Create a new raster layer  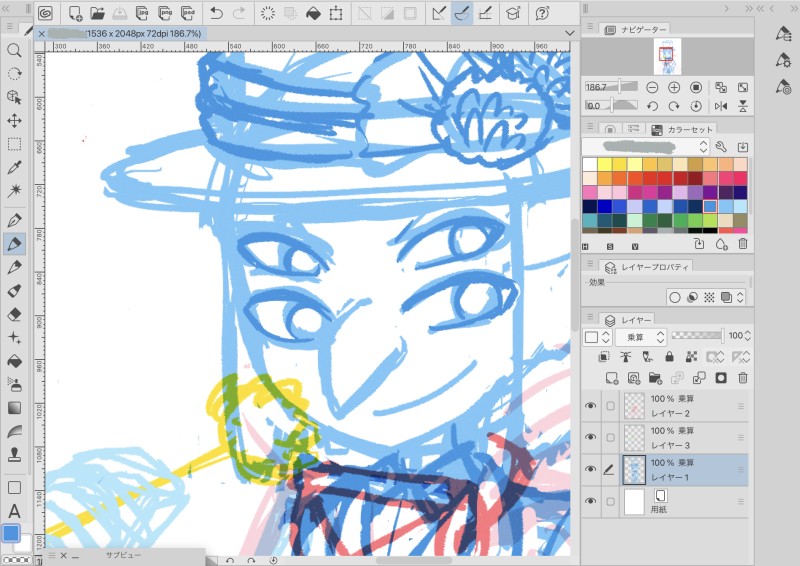(x=611, y=378)
